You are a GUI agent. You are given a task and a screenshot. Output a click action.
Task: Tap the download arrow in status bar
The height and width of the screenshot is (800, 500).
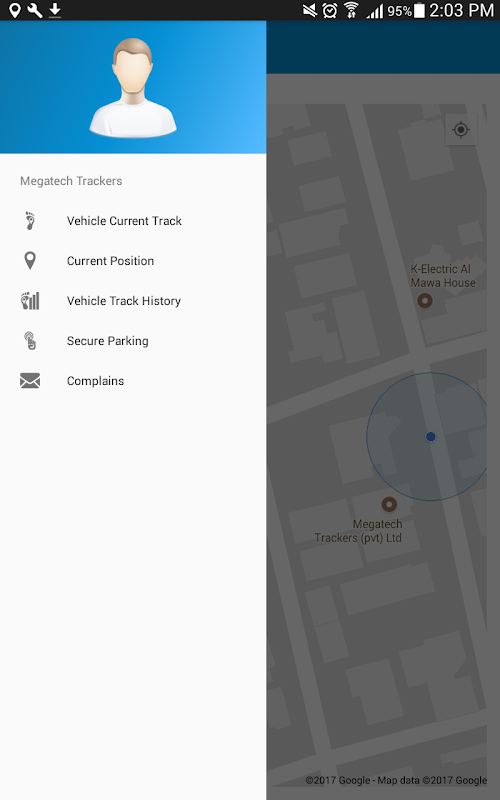(x=55, y=10)
